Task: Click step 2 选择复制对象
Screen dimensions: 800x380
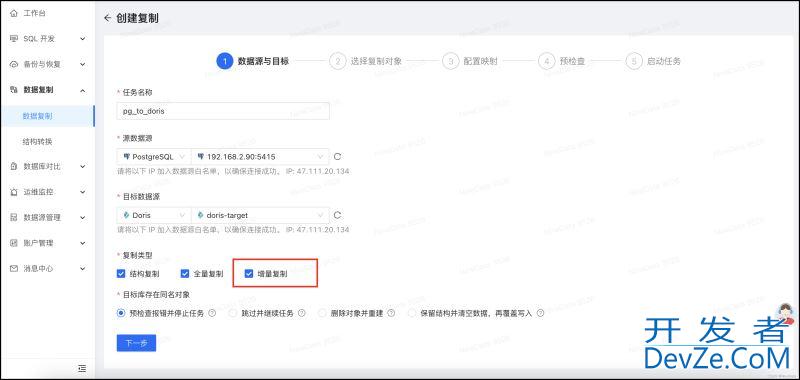Action: (x=366, y=61)
